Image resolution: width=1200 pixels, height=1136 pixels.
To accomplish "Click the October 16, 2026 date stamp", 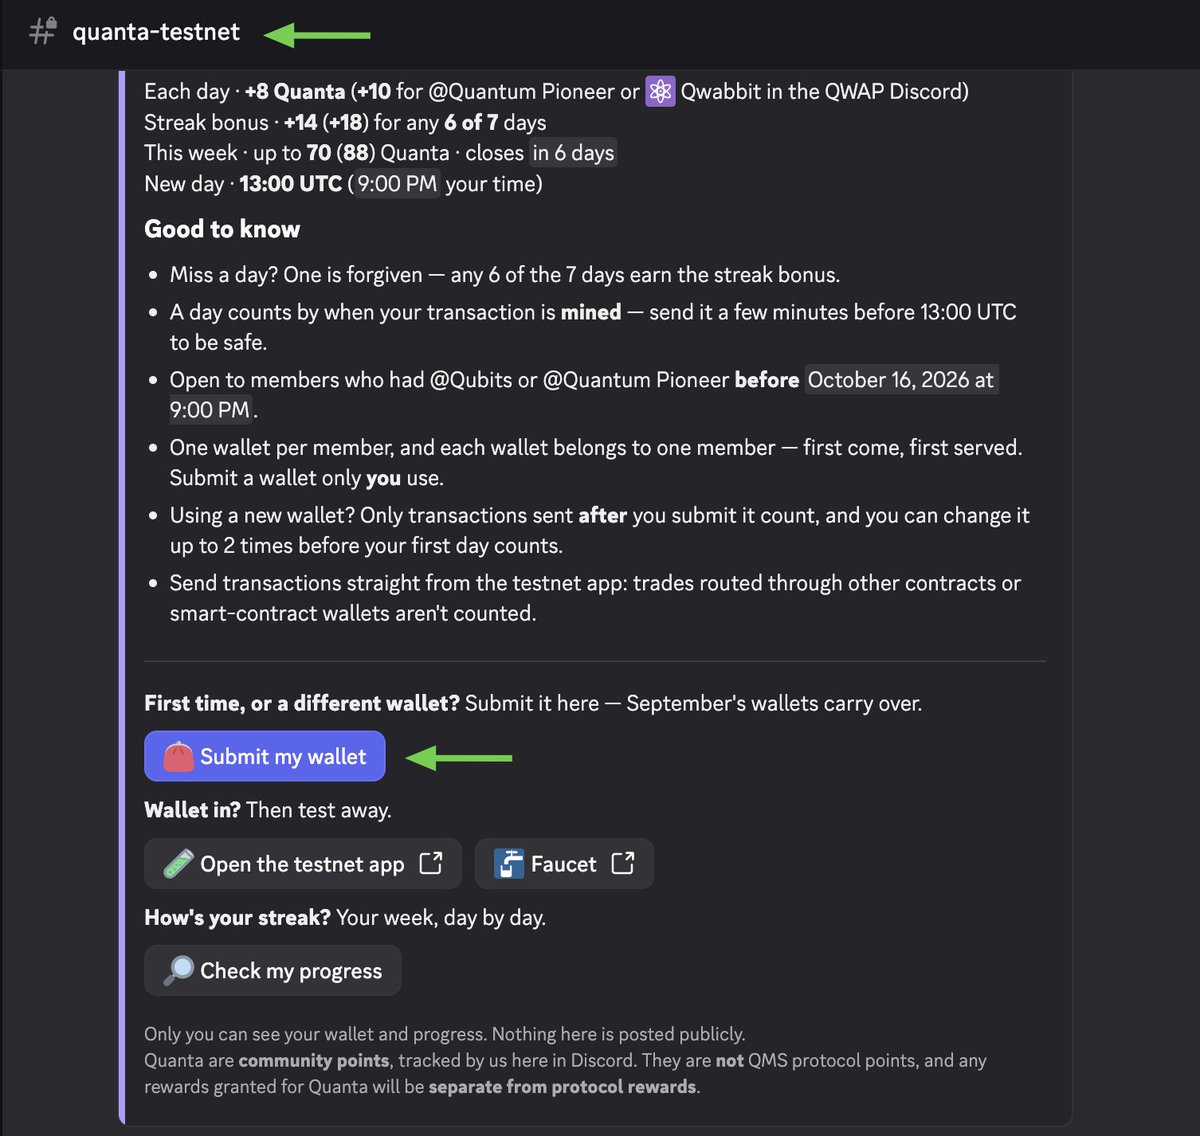I will click(901, 380).
